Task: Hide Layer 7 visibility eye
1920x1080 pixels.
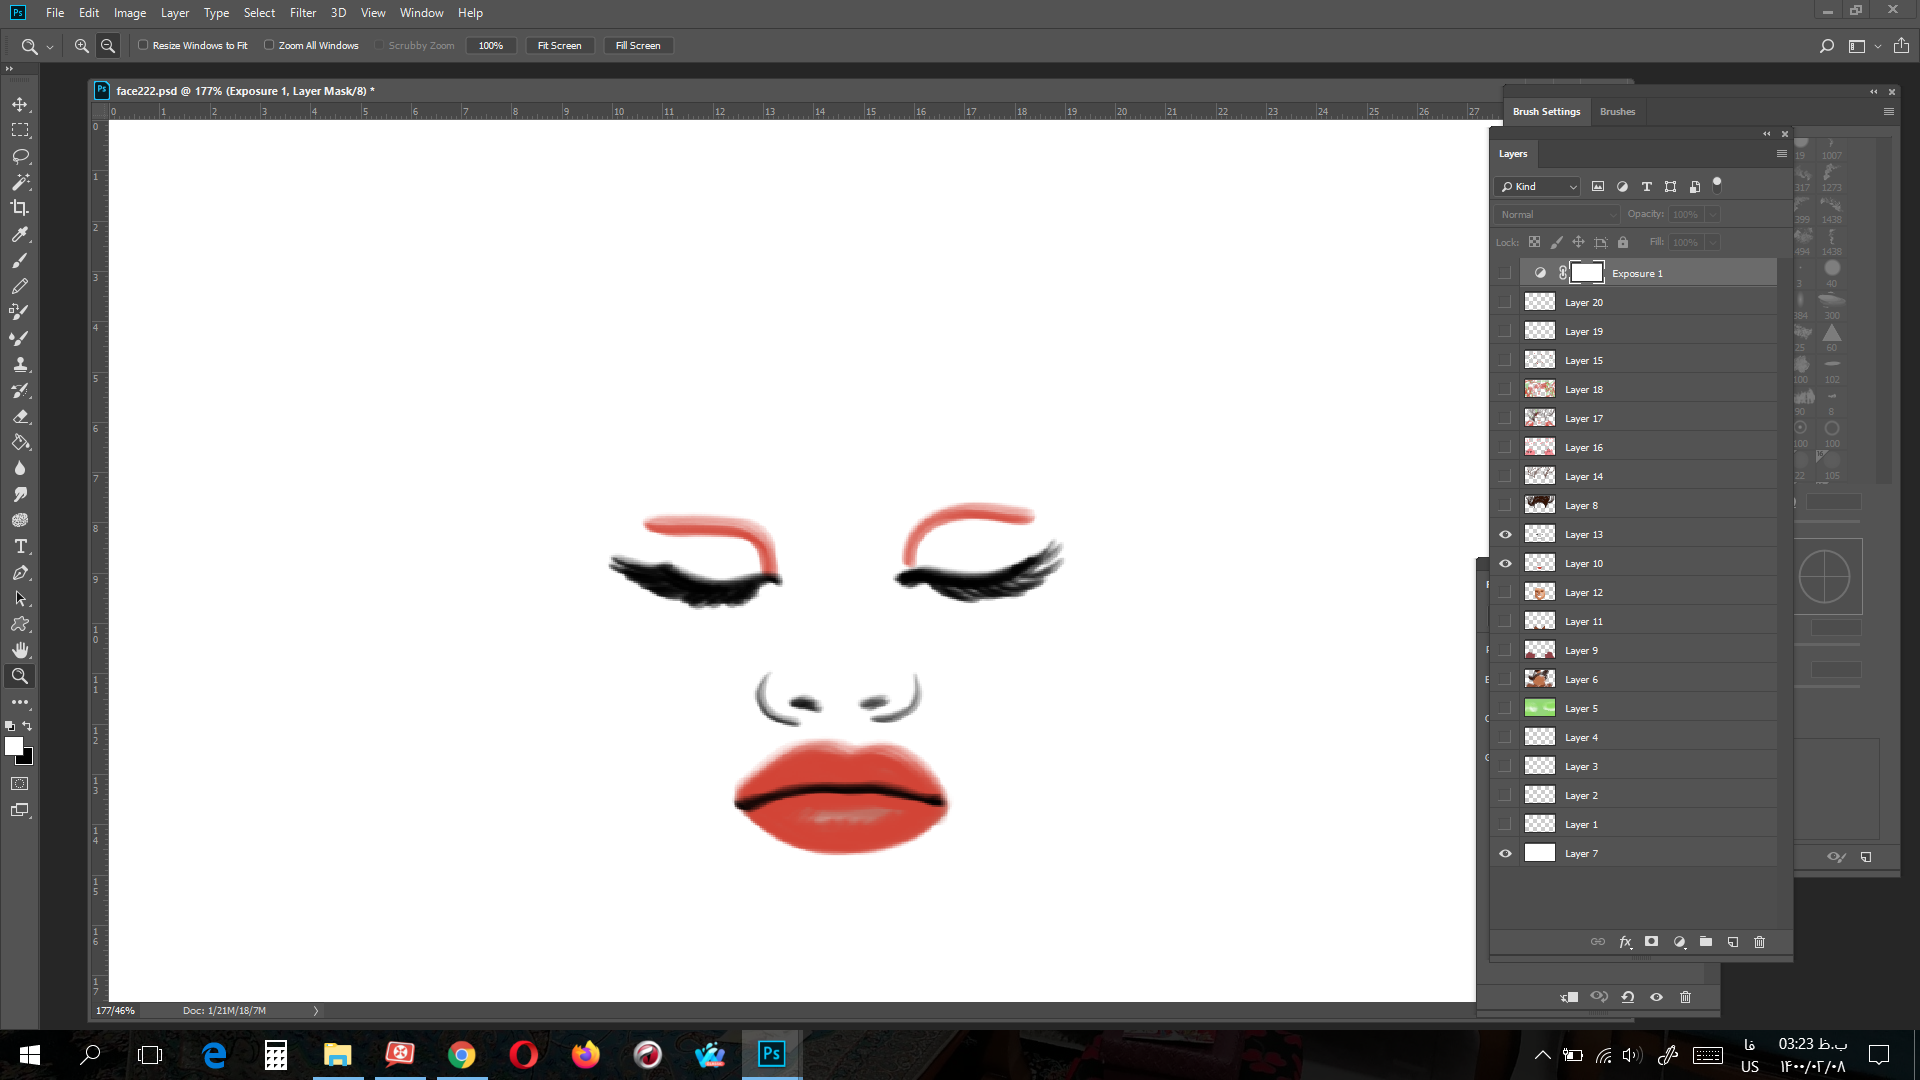Action: click(1505, 854)
